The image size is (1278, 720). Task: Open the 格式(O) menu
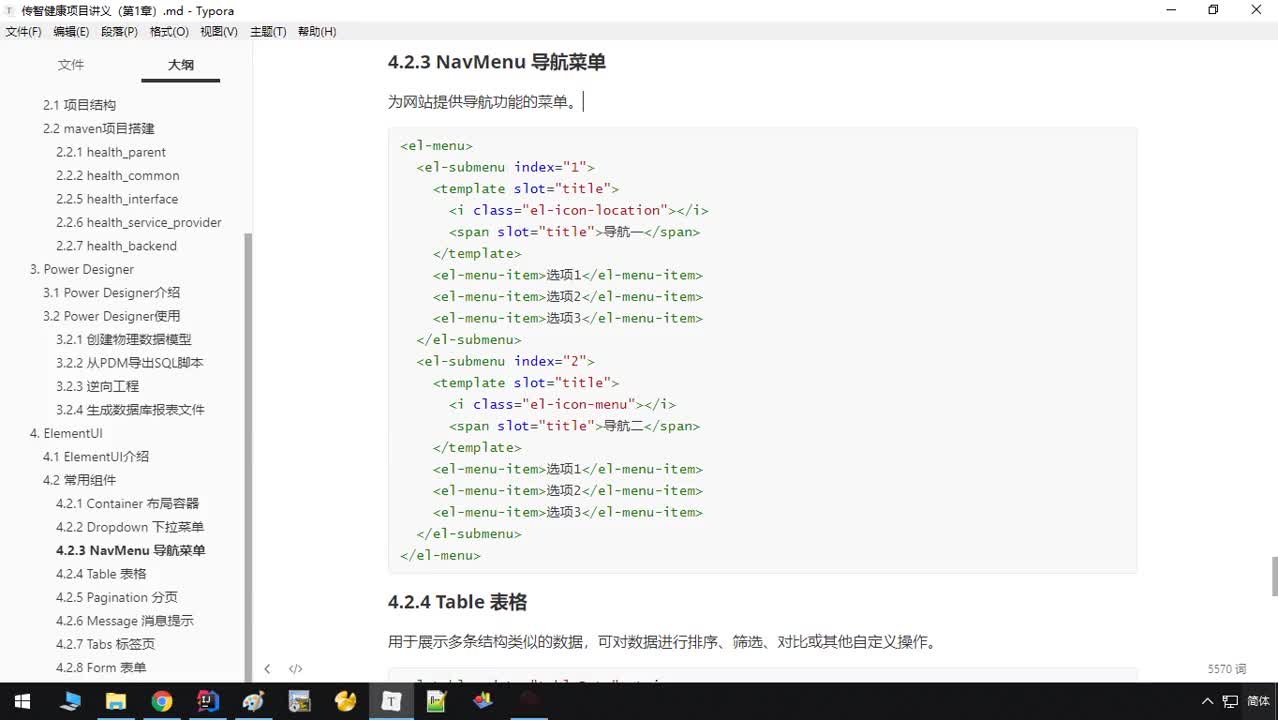point(169,32)
